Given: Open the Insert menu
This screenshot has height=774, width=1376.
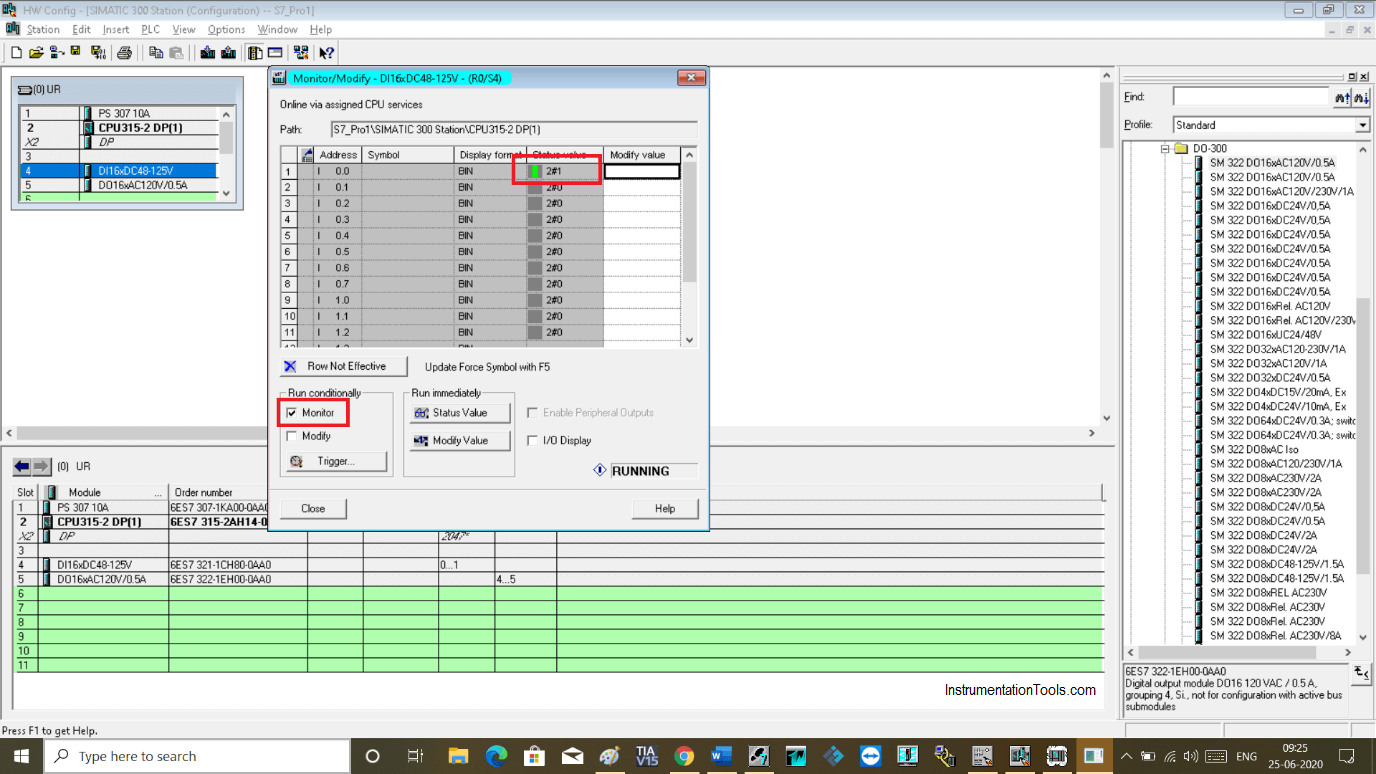Looking at the screenshot, I should pyautogui.click(x=116, y=29).
